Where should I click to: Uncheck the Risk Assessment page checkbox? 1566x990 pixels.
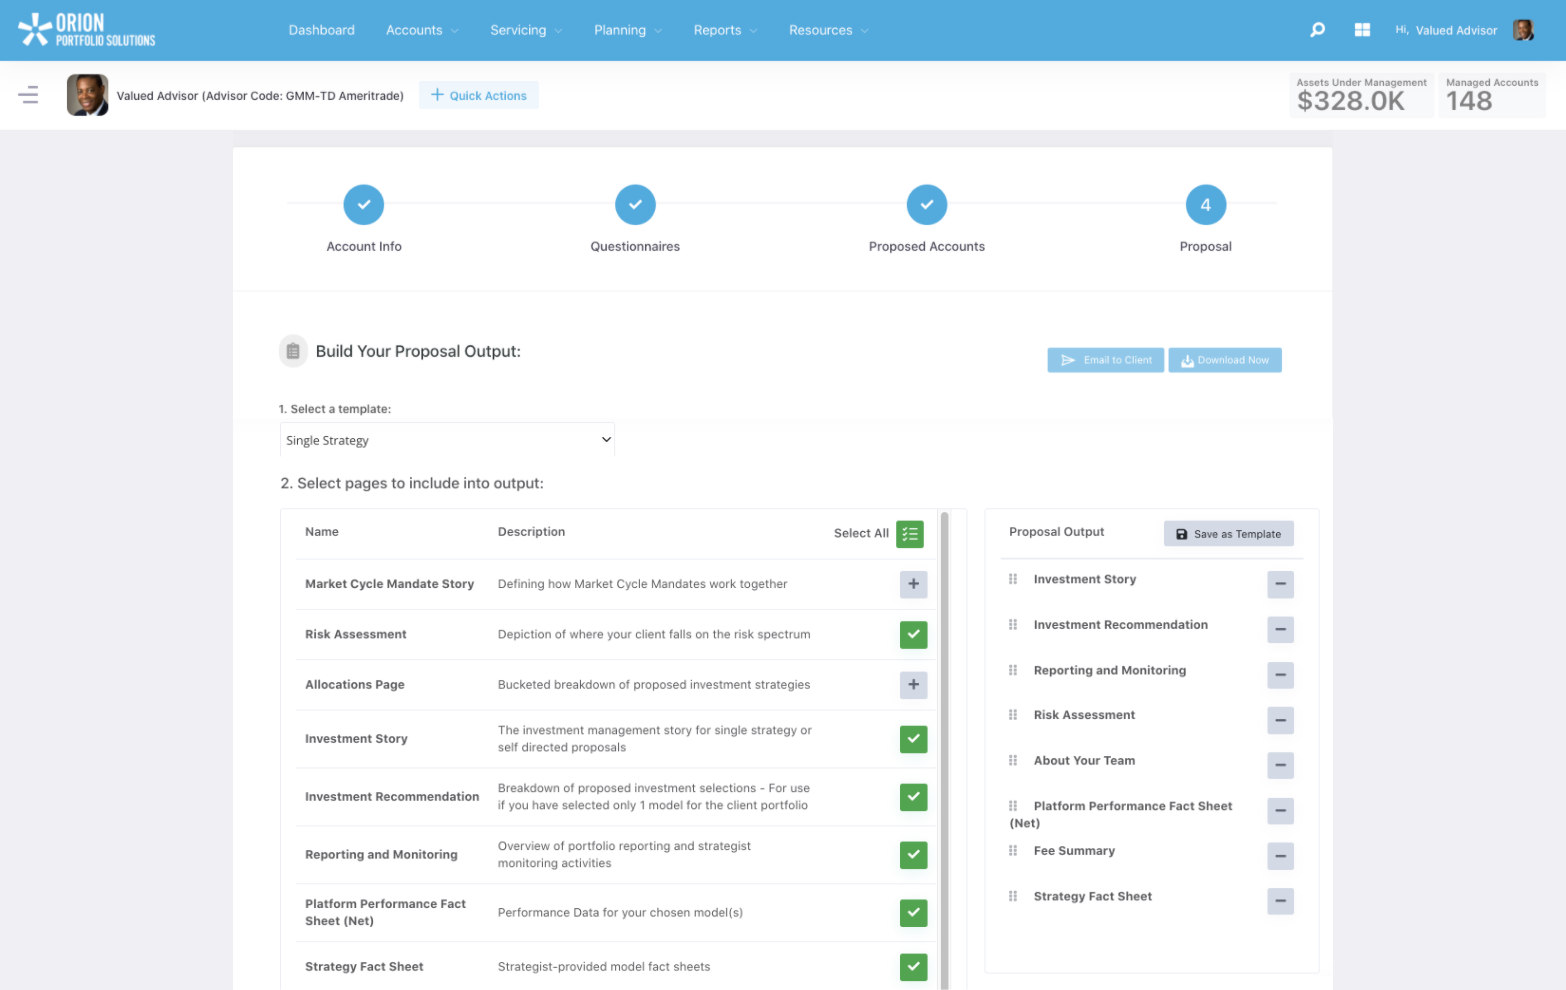point(913,635)
